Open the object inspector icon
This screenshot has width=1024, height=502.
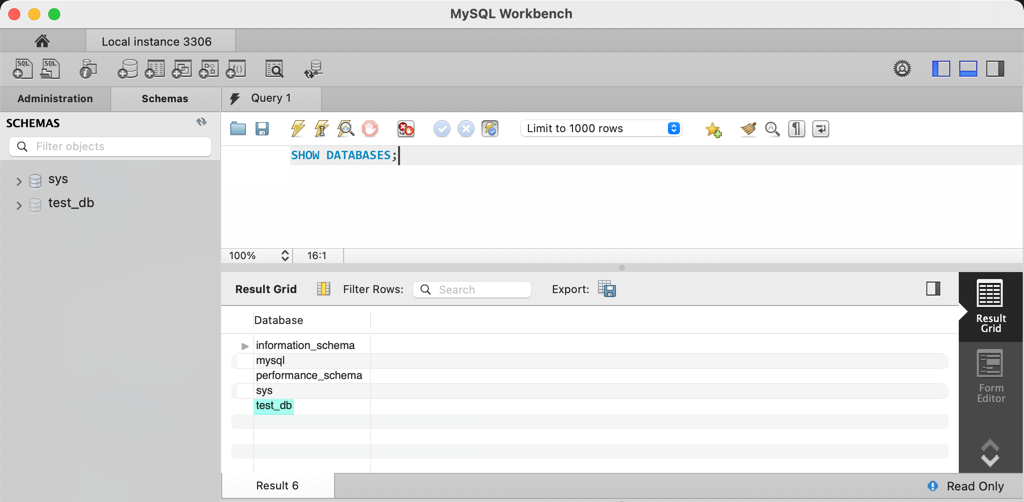88,69
